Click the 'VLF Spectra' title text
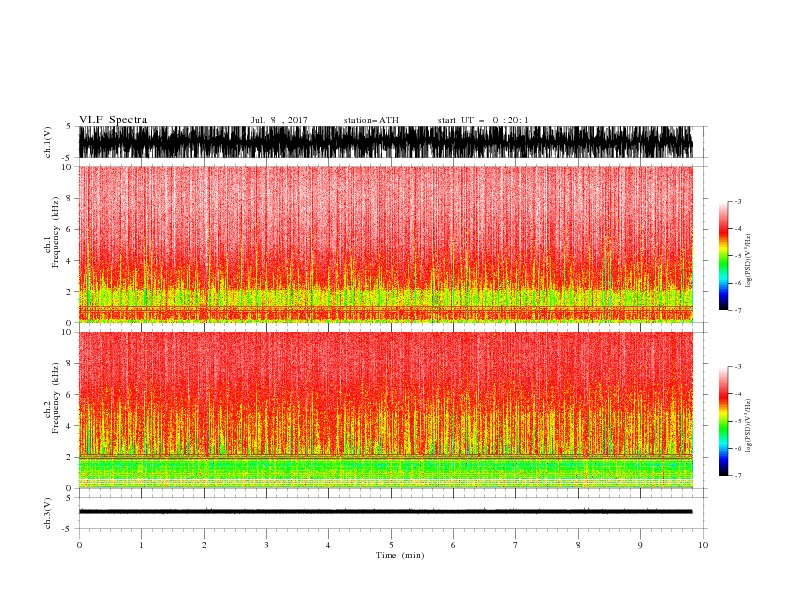The image size is (792, 612). (x=113, y=120)
